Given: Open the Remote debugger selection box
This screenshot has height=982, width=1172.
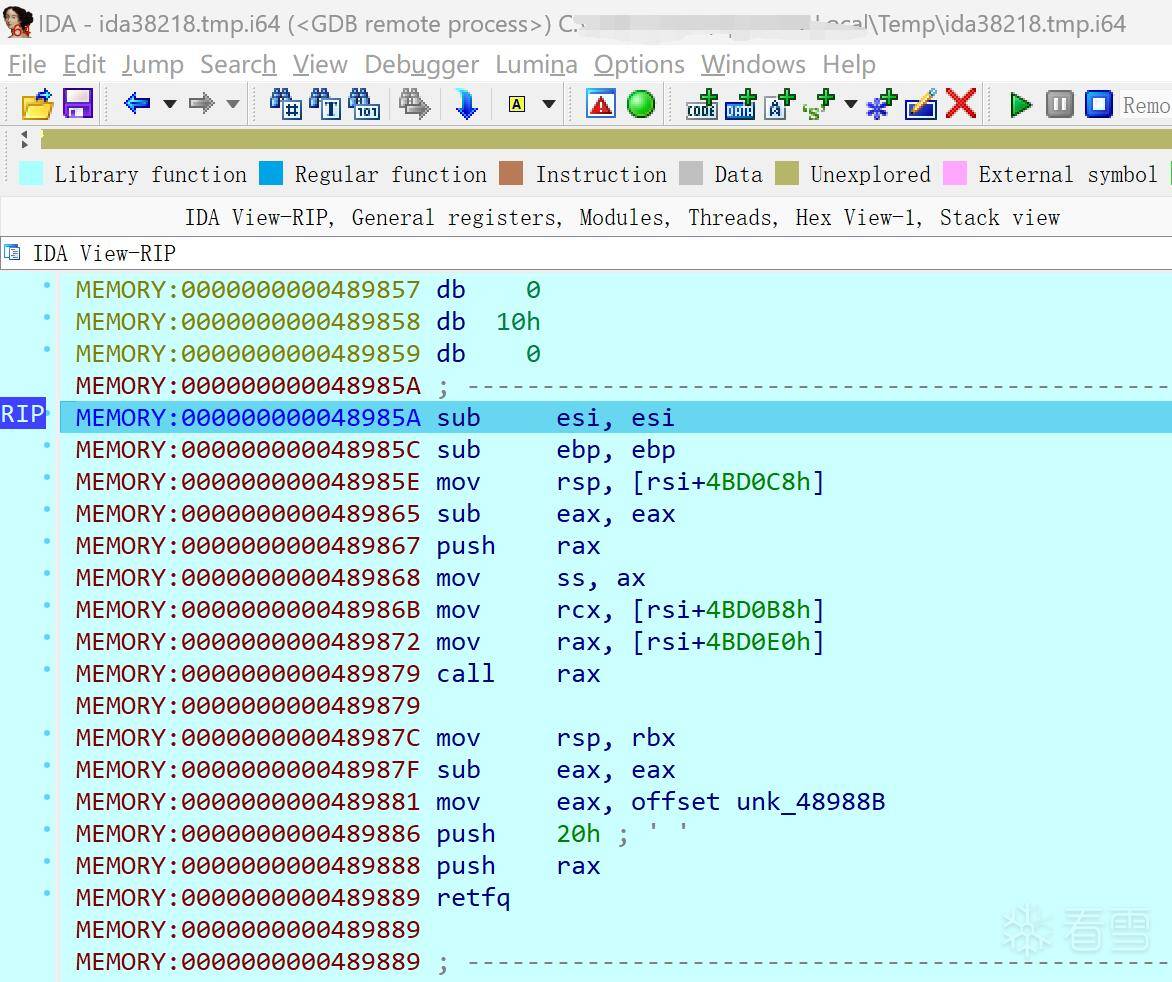Looking at the screenshot, I should (1146, 105).
